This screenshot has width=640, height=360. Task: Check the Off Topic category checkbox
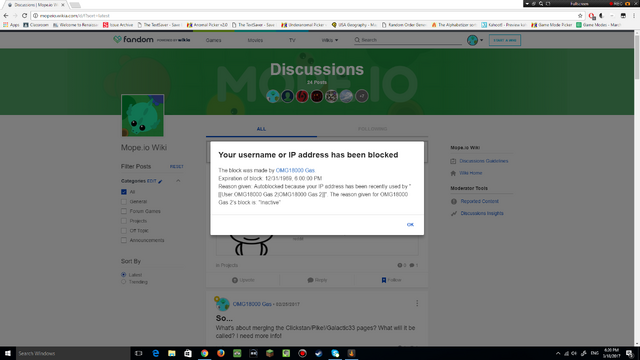click(x=124, y=231)
